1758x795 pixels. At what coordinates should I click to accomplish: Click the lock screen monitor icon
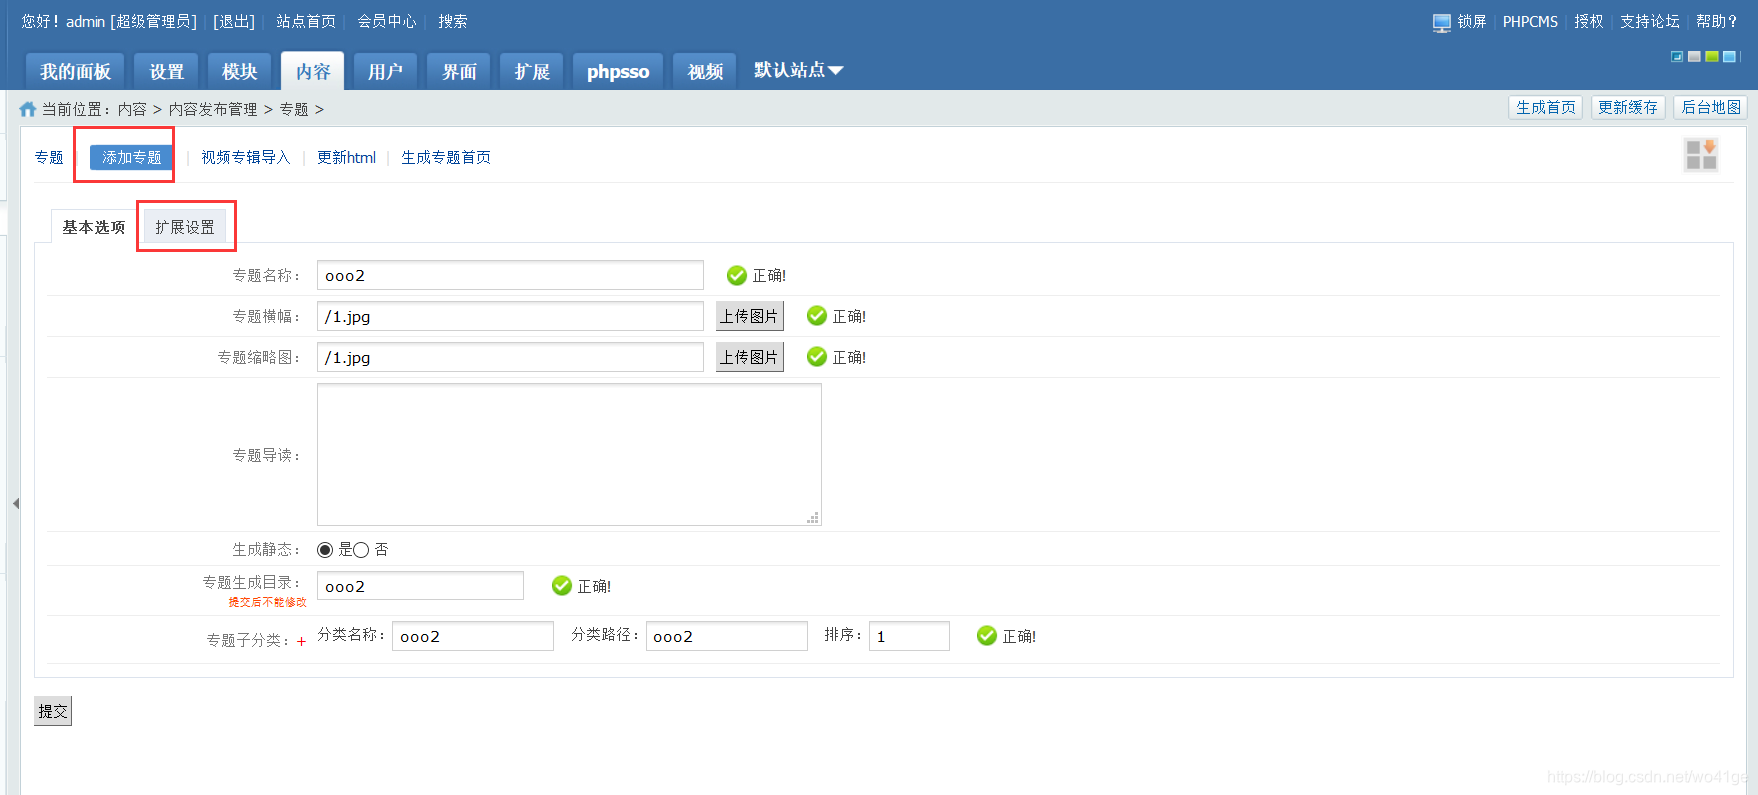tap(1441, 23)
